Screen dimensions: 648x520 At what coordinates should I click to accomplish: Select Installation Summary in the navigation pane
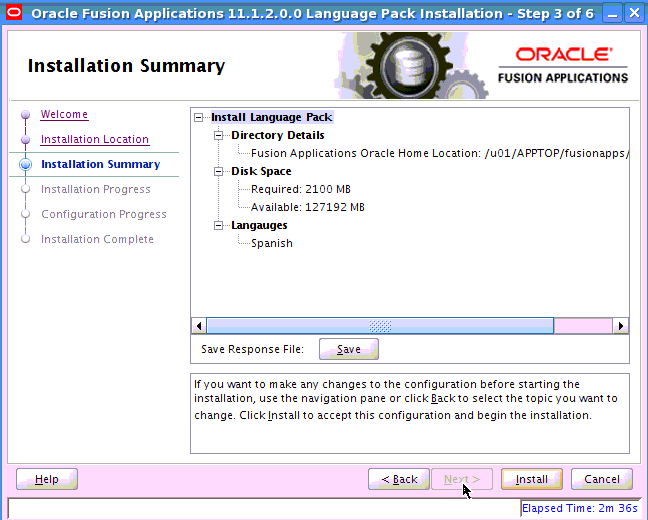[100, 164]
